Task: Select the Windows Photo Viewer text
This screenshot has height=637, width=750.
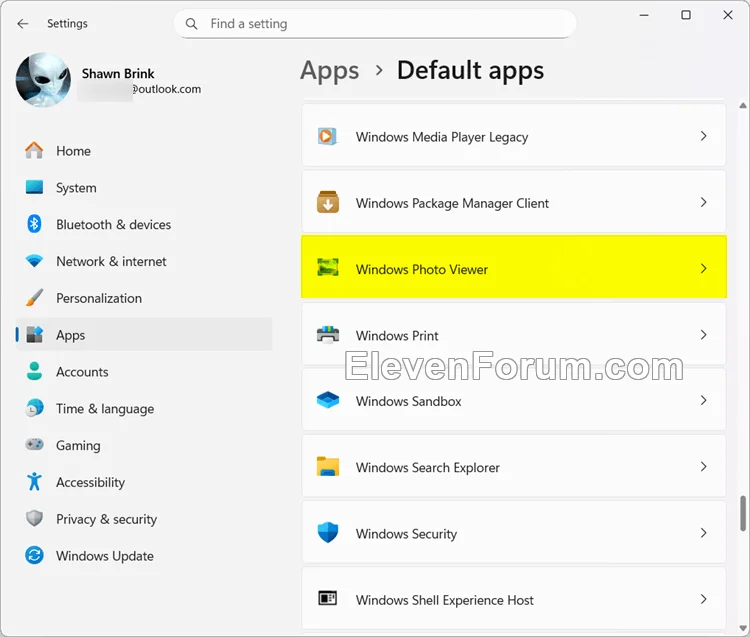Action: click(x=421, y=269)
